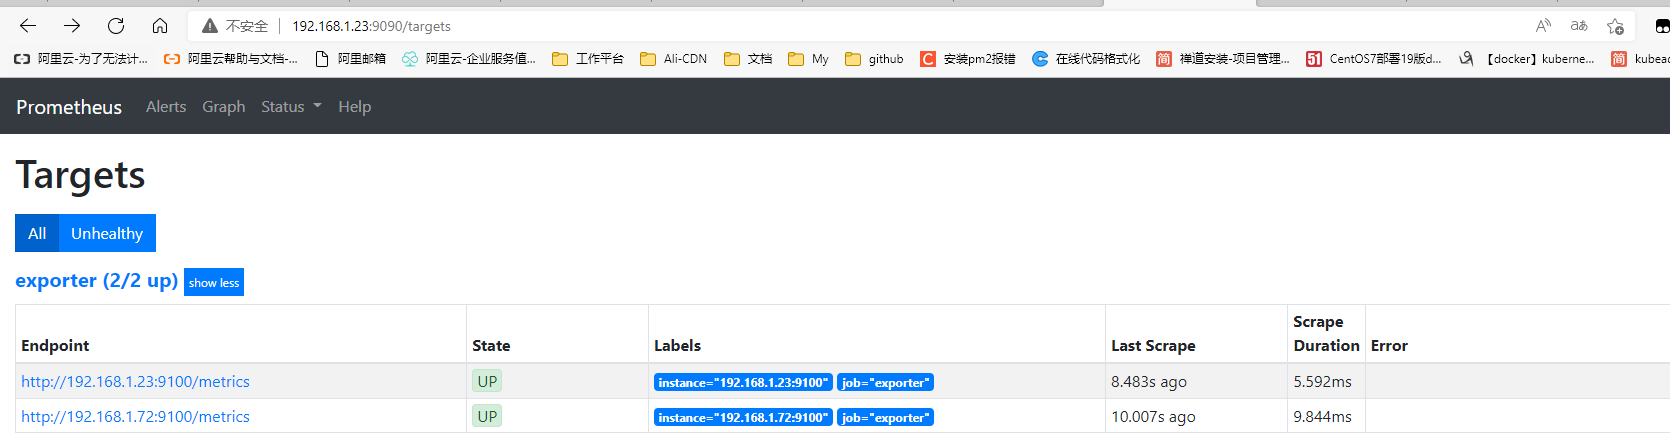Viewport: 1670px width, 439px height.
Task: Collapse exporter group with show less
Action: coord(214,283)
